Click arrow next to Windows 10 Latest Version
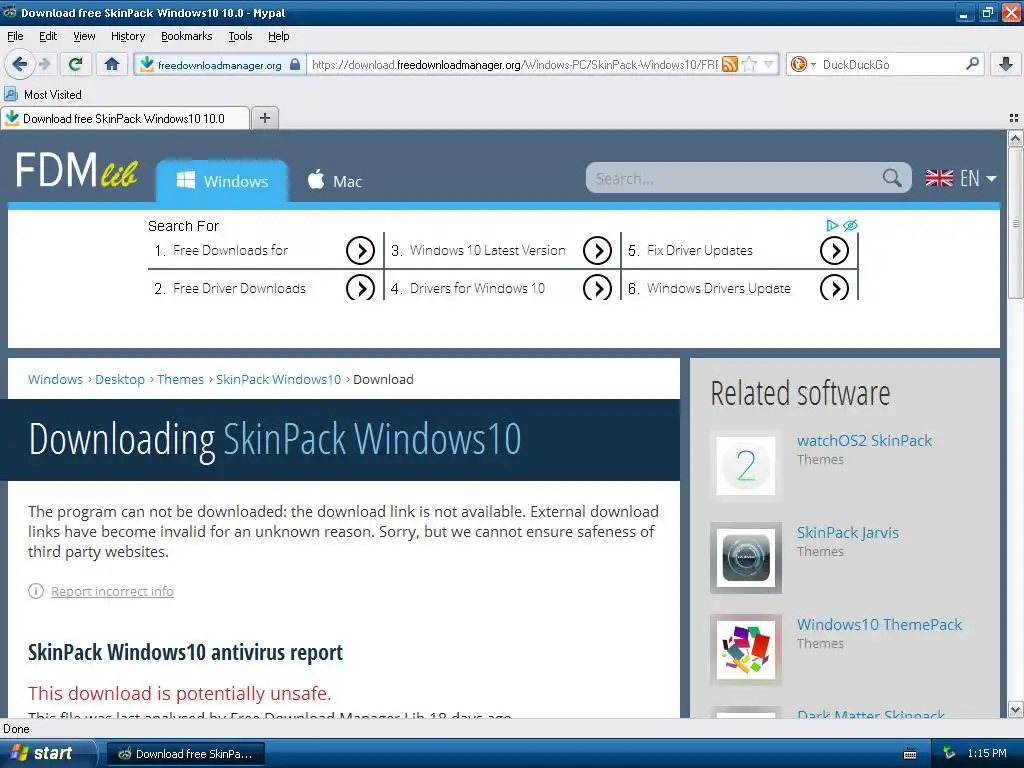The image size is (1024, 768). [597, 250]
